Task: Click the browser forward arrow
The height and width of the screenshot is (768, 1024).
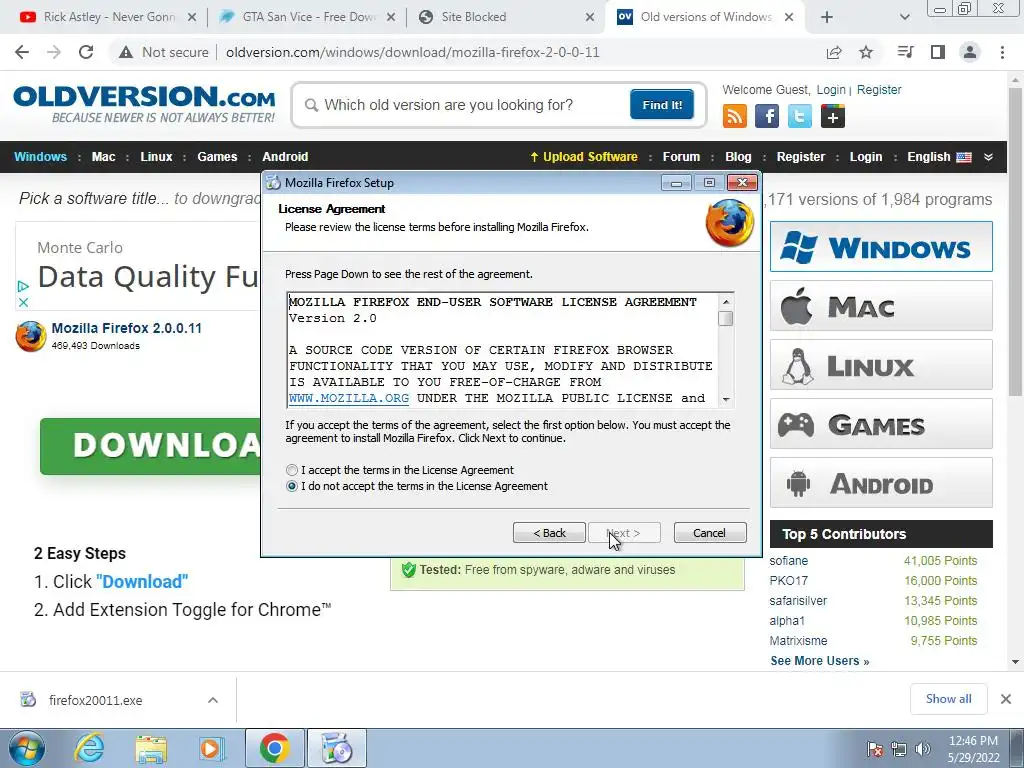Action: (54, 52)
